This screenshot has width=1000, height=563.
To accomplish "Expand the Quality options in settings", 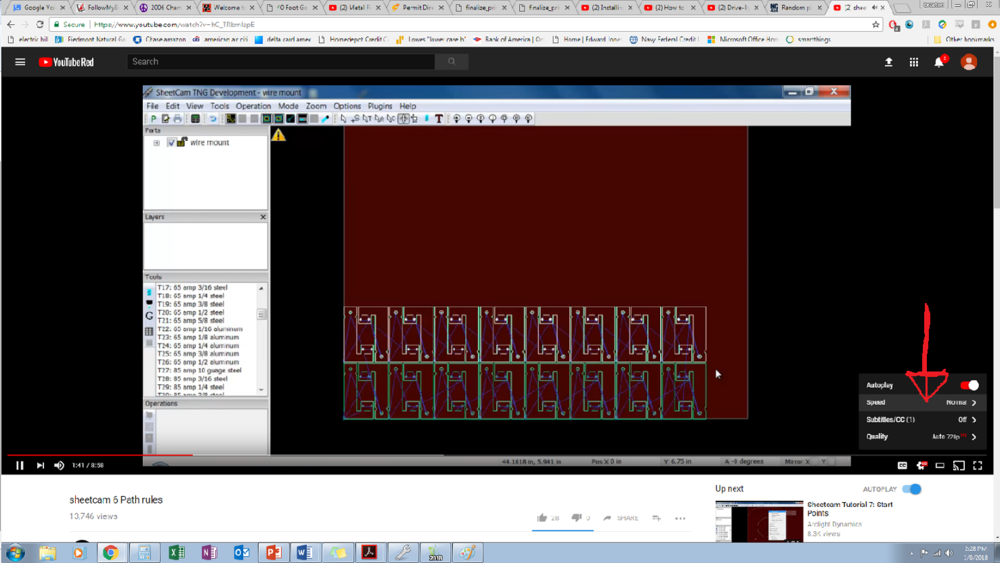I will [920, 437].
